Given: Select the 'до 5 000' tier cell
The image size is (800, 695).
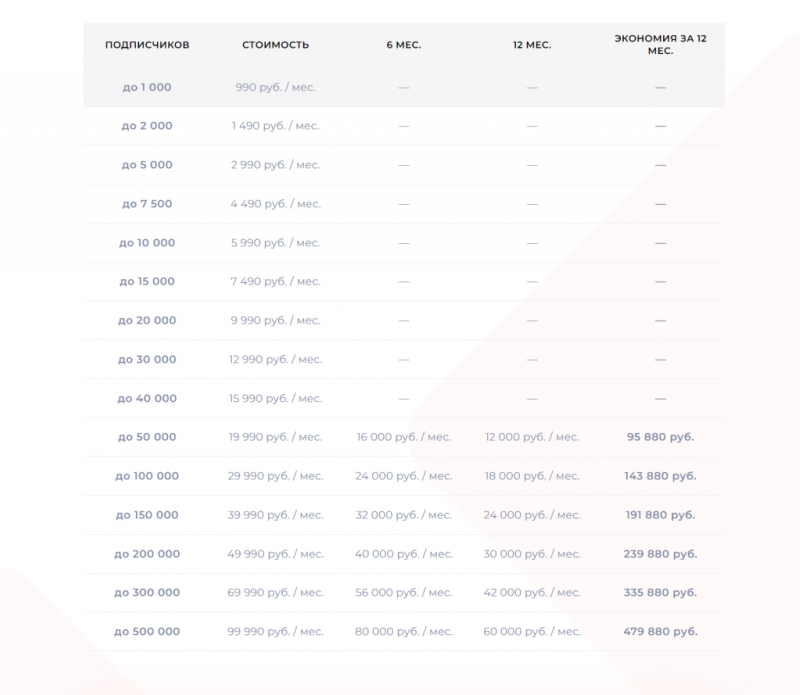Looking at the screenshot, I should (147, 165).
